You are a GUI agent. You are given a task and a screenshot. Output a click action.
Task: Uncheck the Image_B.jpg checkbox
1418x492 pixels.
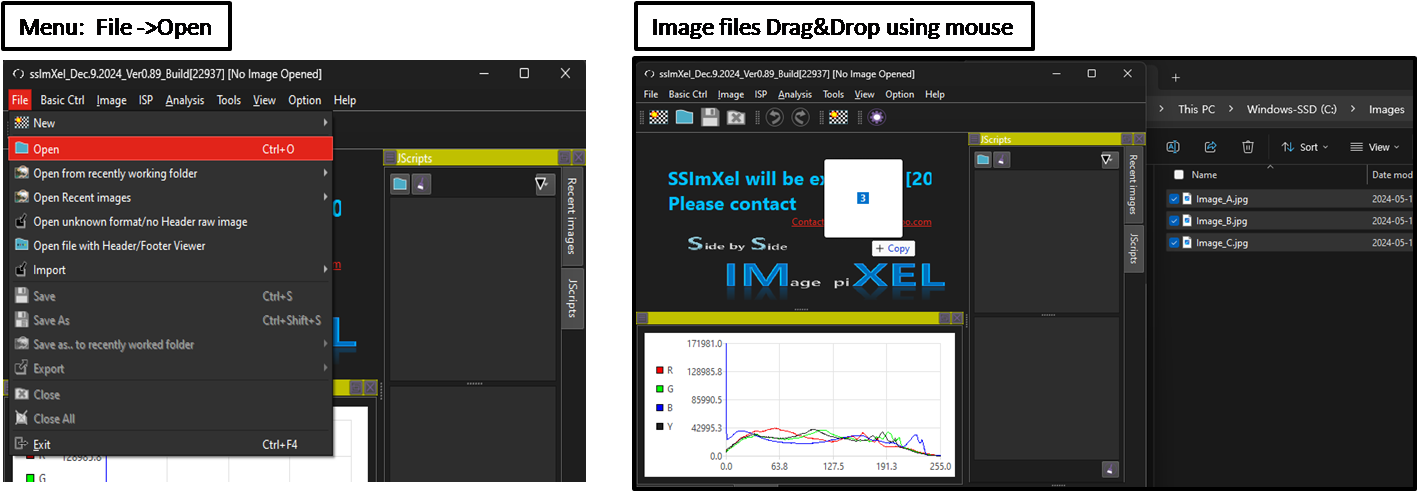click(1174, 221)
